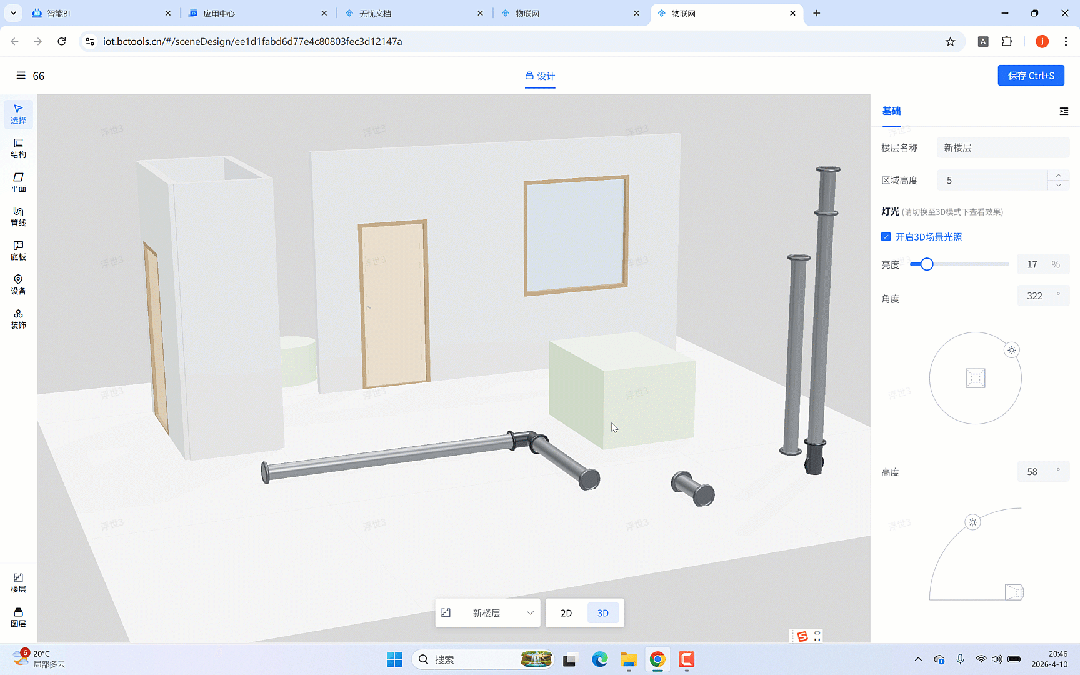
Task: Click the orange app icon on the taskbar
Action: (x=686, y=659)
